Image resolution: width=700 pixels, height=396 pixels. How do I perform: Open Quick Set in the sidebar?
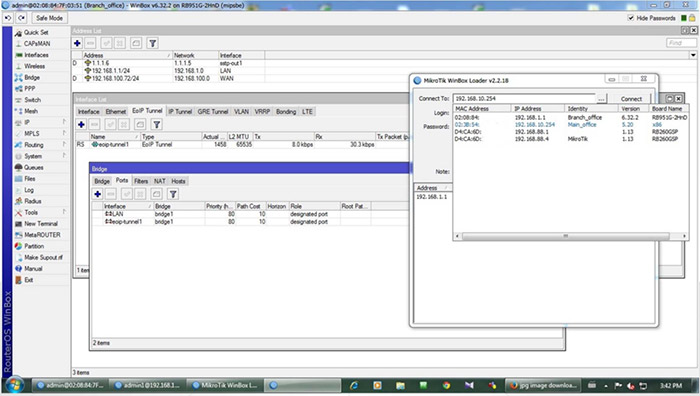(x=36, y=32)
